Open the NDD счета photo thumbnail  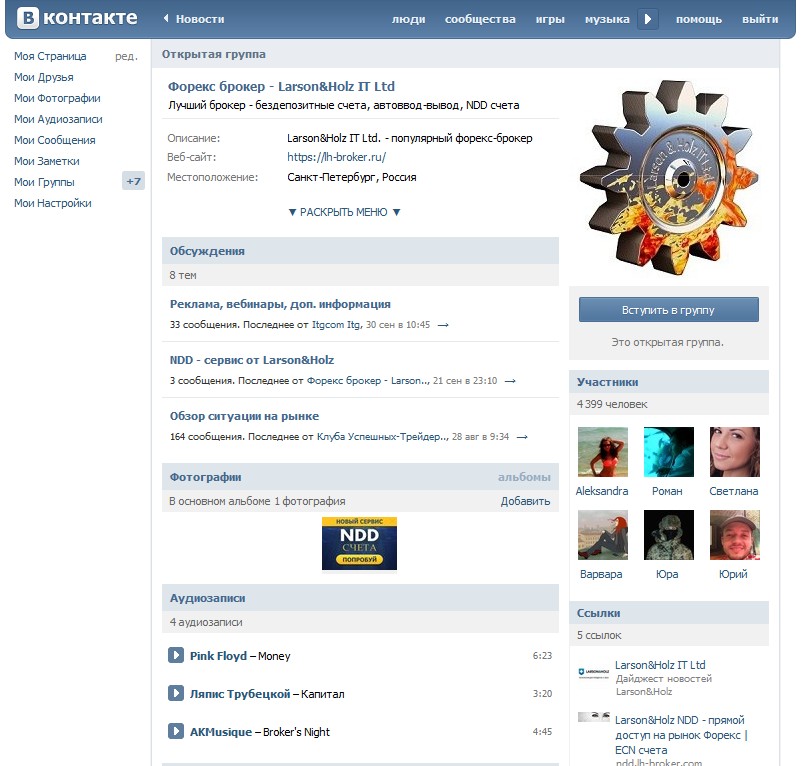pyautogui.click(x=359, y=544)
